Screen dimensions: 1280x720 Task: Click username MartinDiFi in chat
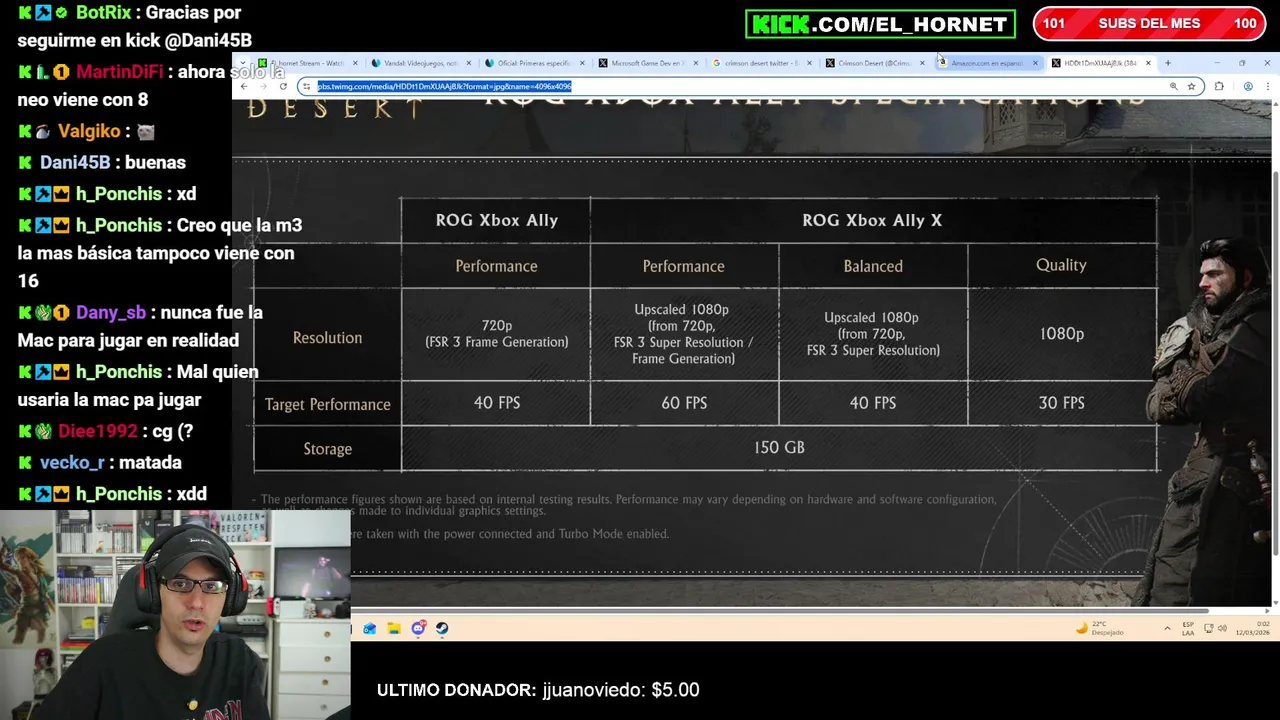point(121,72)
